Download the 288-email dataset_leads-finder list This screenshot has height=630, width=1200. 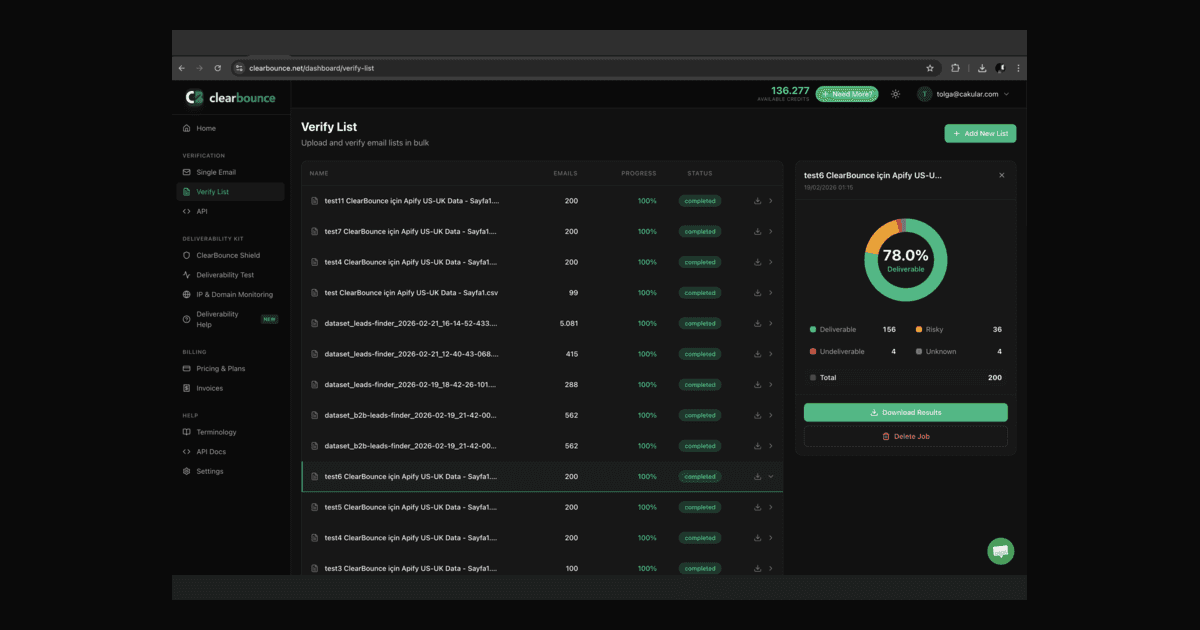[757, 385]
